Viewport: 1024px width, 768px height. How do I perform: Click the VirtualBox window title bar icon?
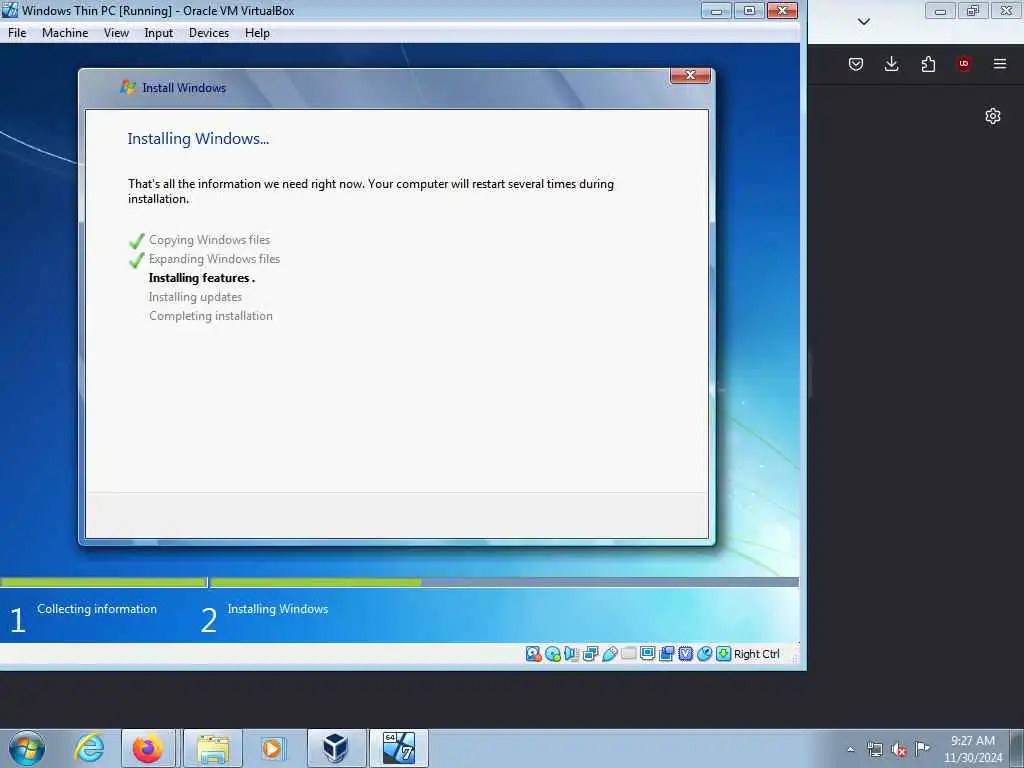[10, 10]
